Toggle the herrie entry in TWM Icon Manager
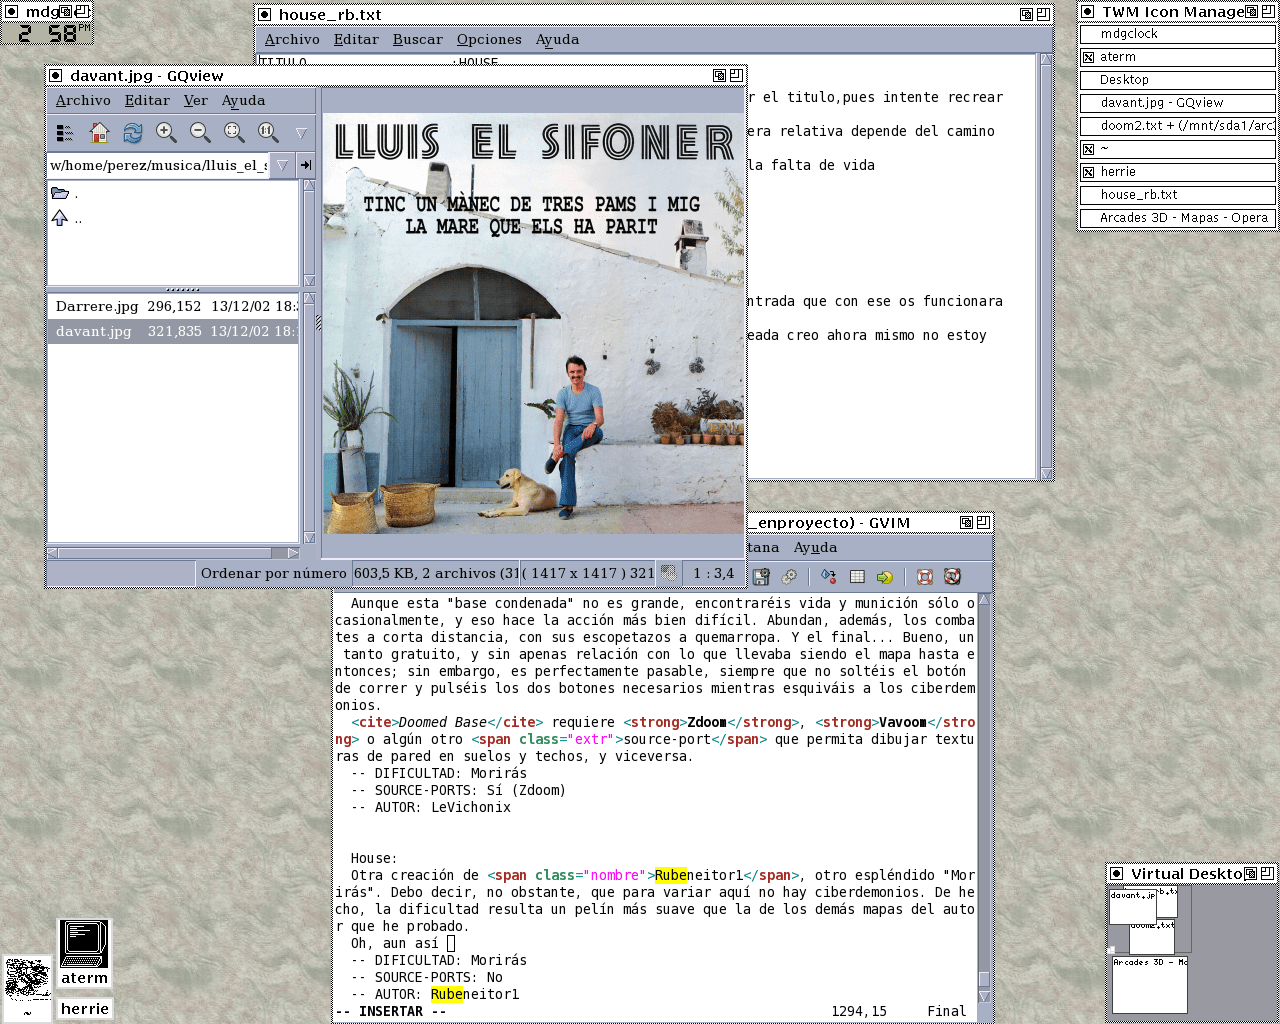This screenshot has width=1280, height=1024. pos(1178,172)
